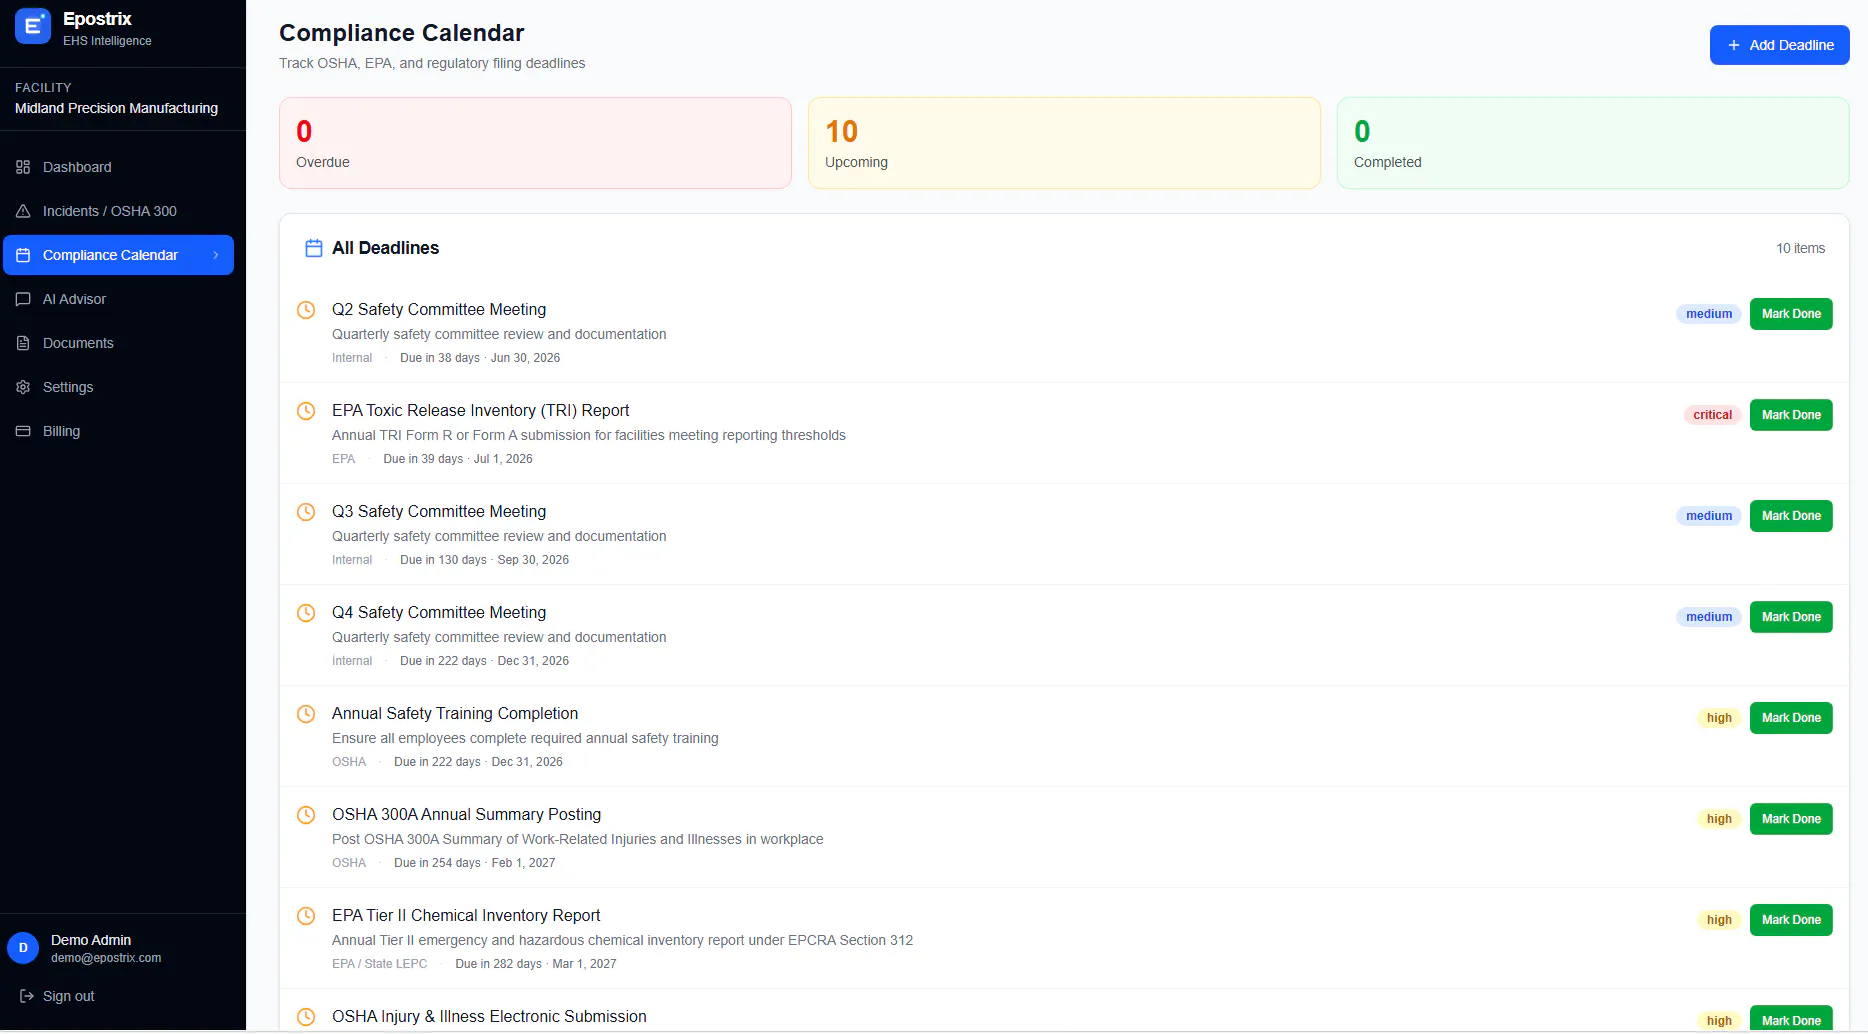Click clock icon for Q2 Safety Committee Meeting
This screenshot has width=1868, height=1034.
(x=307, y=310)
